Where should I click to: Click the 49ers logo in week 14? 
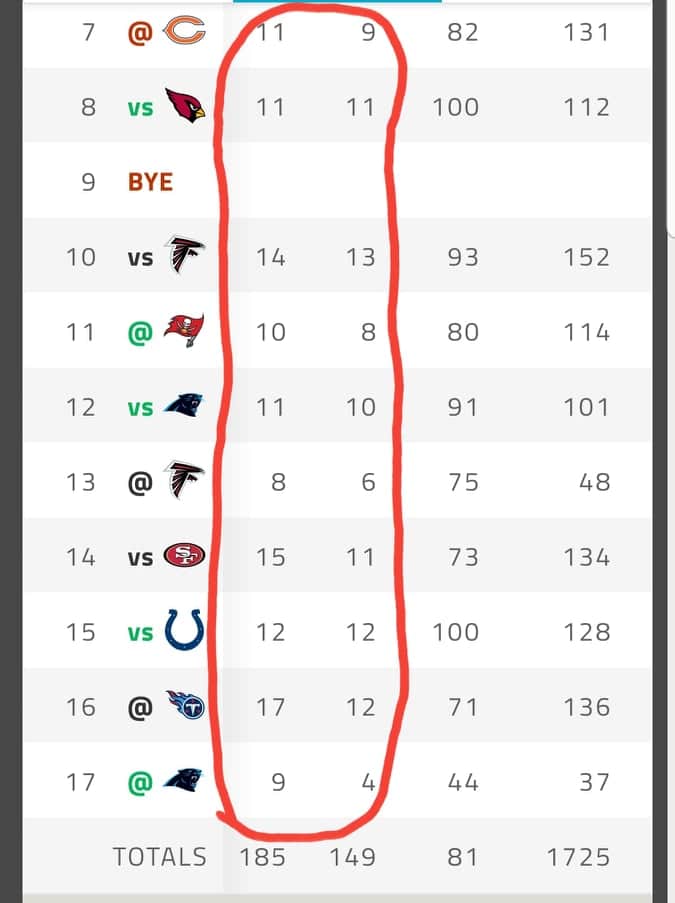coord(184,555)
